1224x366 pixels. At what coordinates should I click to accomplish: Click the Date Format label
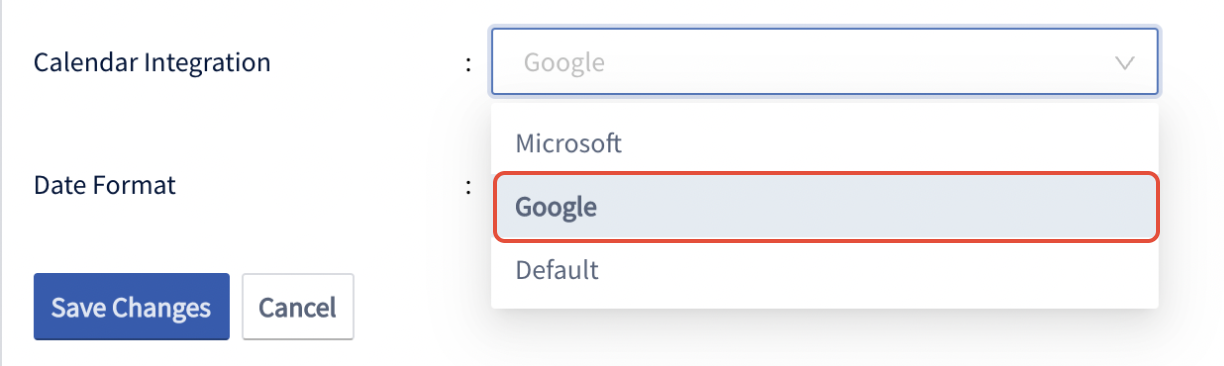pyautogui.click(x=105, y=185)
